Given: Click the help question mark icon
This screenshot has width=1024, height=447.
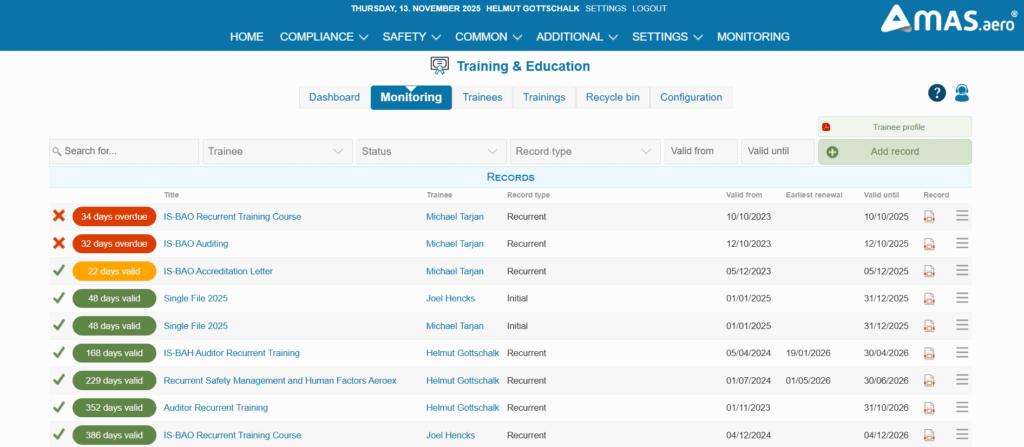Looking at the screenshot, I should pyautogui.click(x=936, y=93).
